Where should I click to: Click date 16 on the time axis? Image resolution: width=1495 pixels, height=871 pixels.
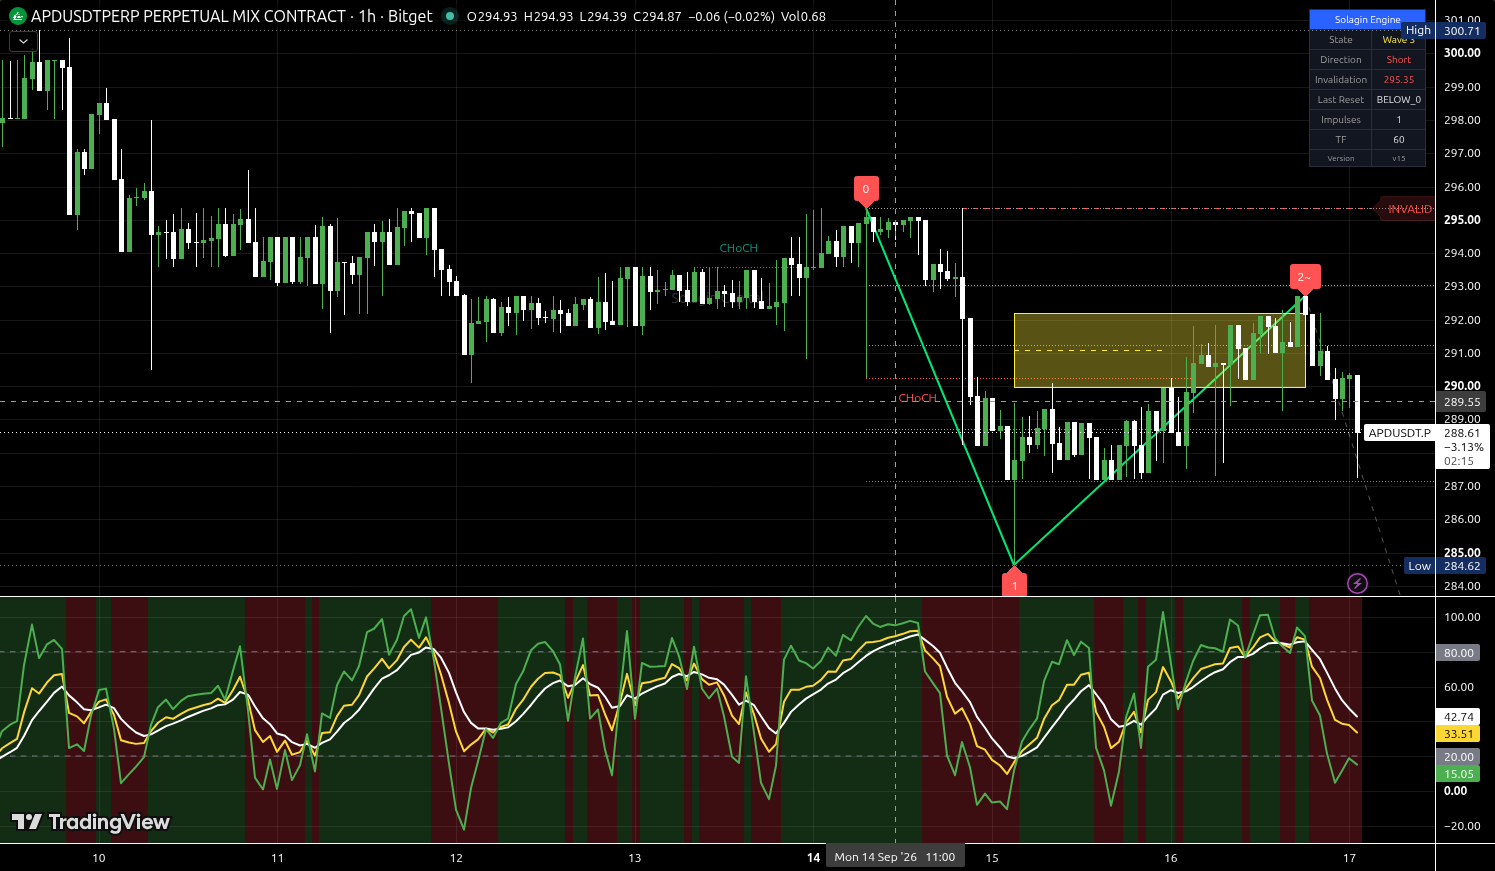pos(1171,857)
